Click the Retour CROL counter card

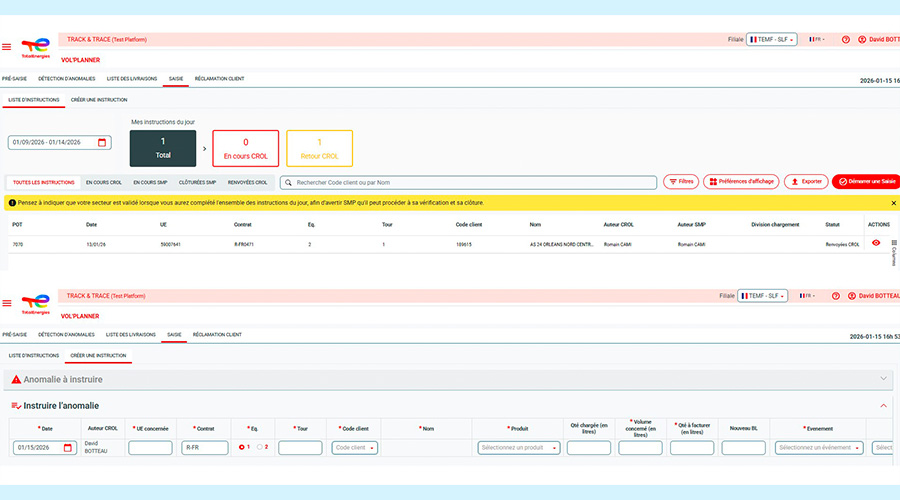click(319, 149)
